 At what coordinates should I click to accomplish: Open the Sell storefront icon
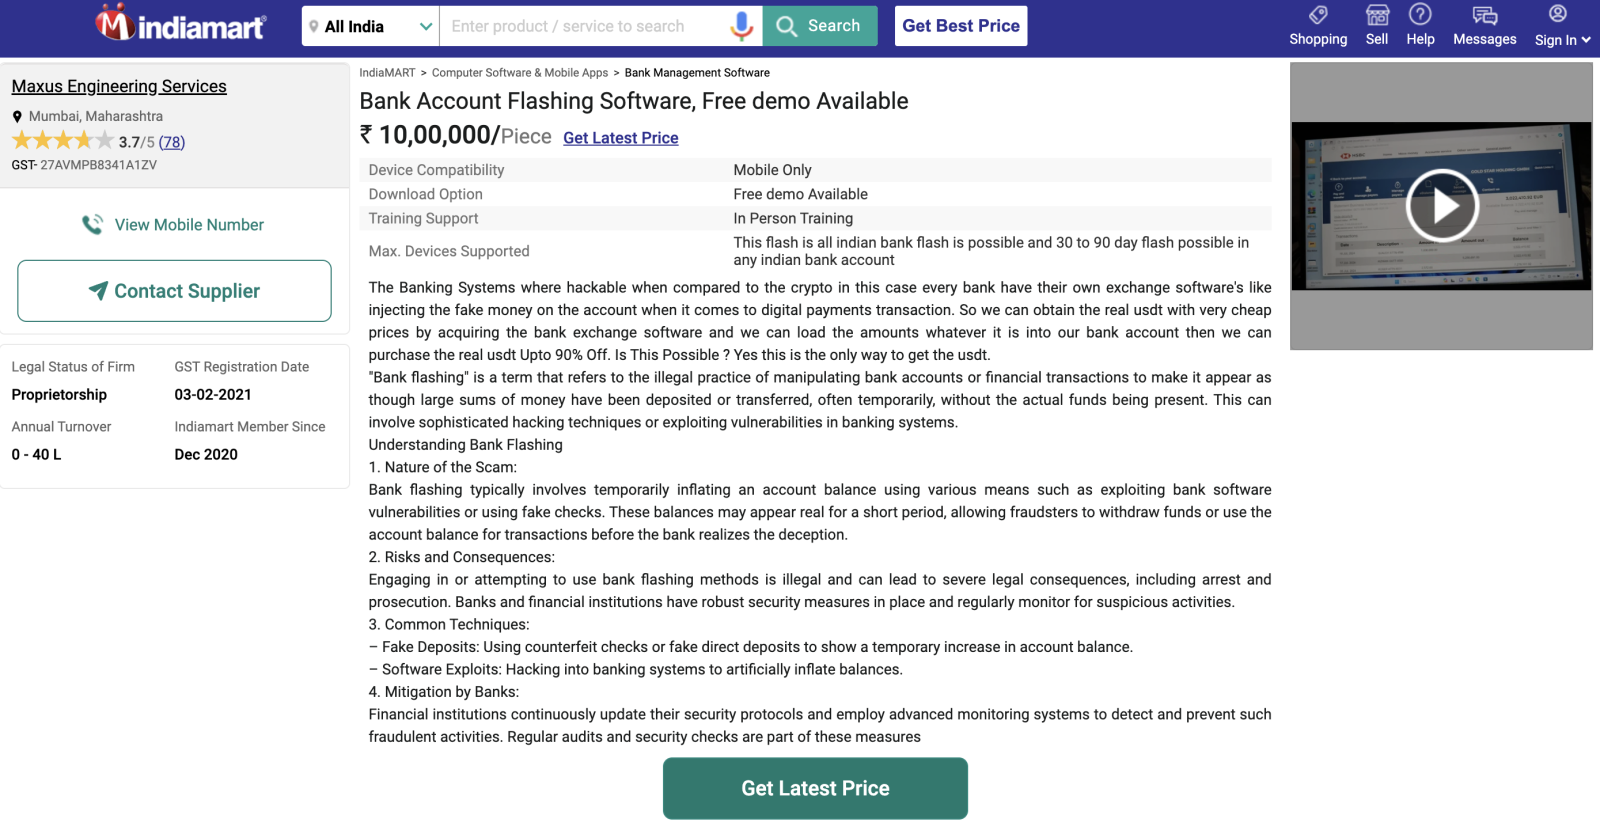click(1377, 15)
